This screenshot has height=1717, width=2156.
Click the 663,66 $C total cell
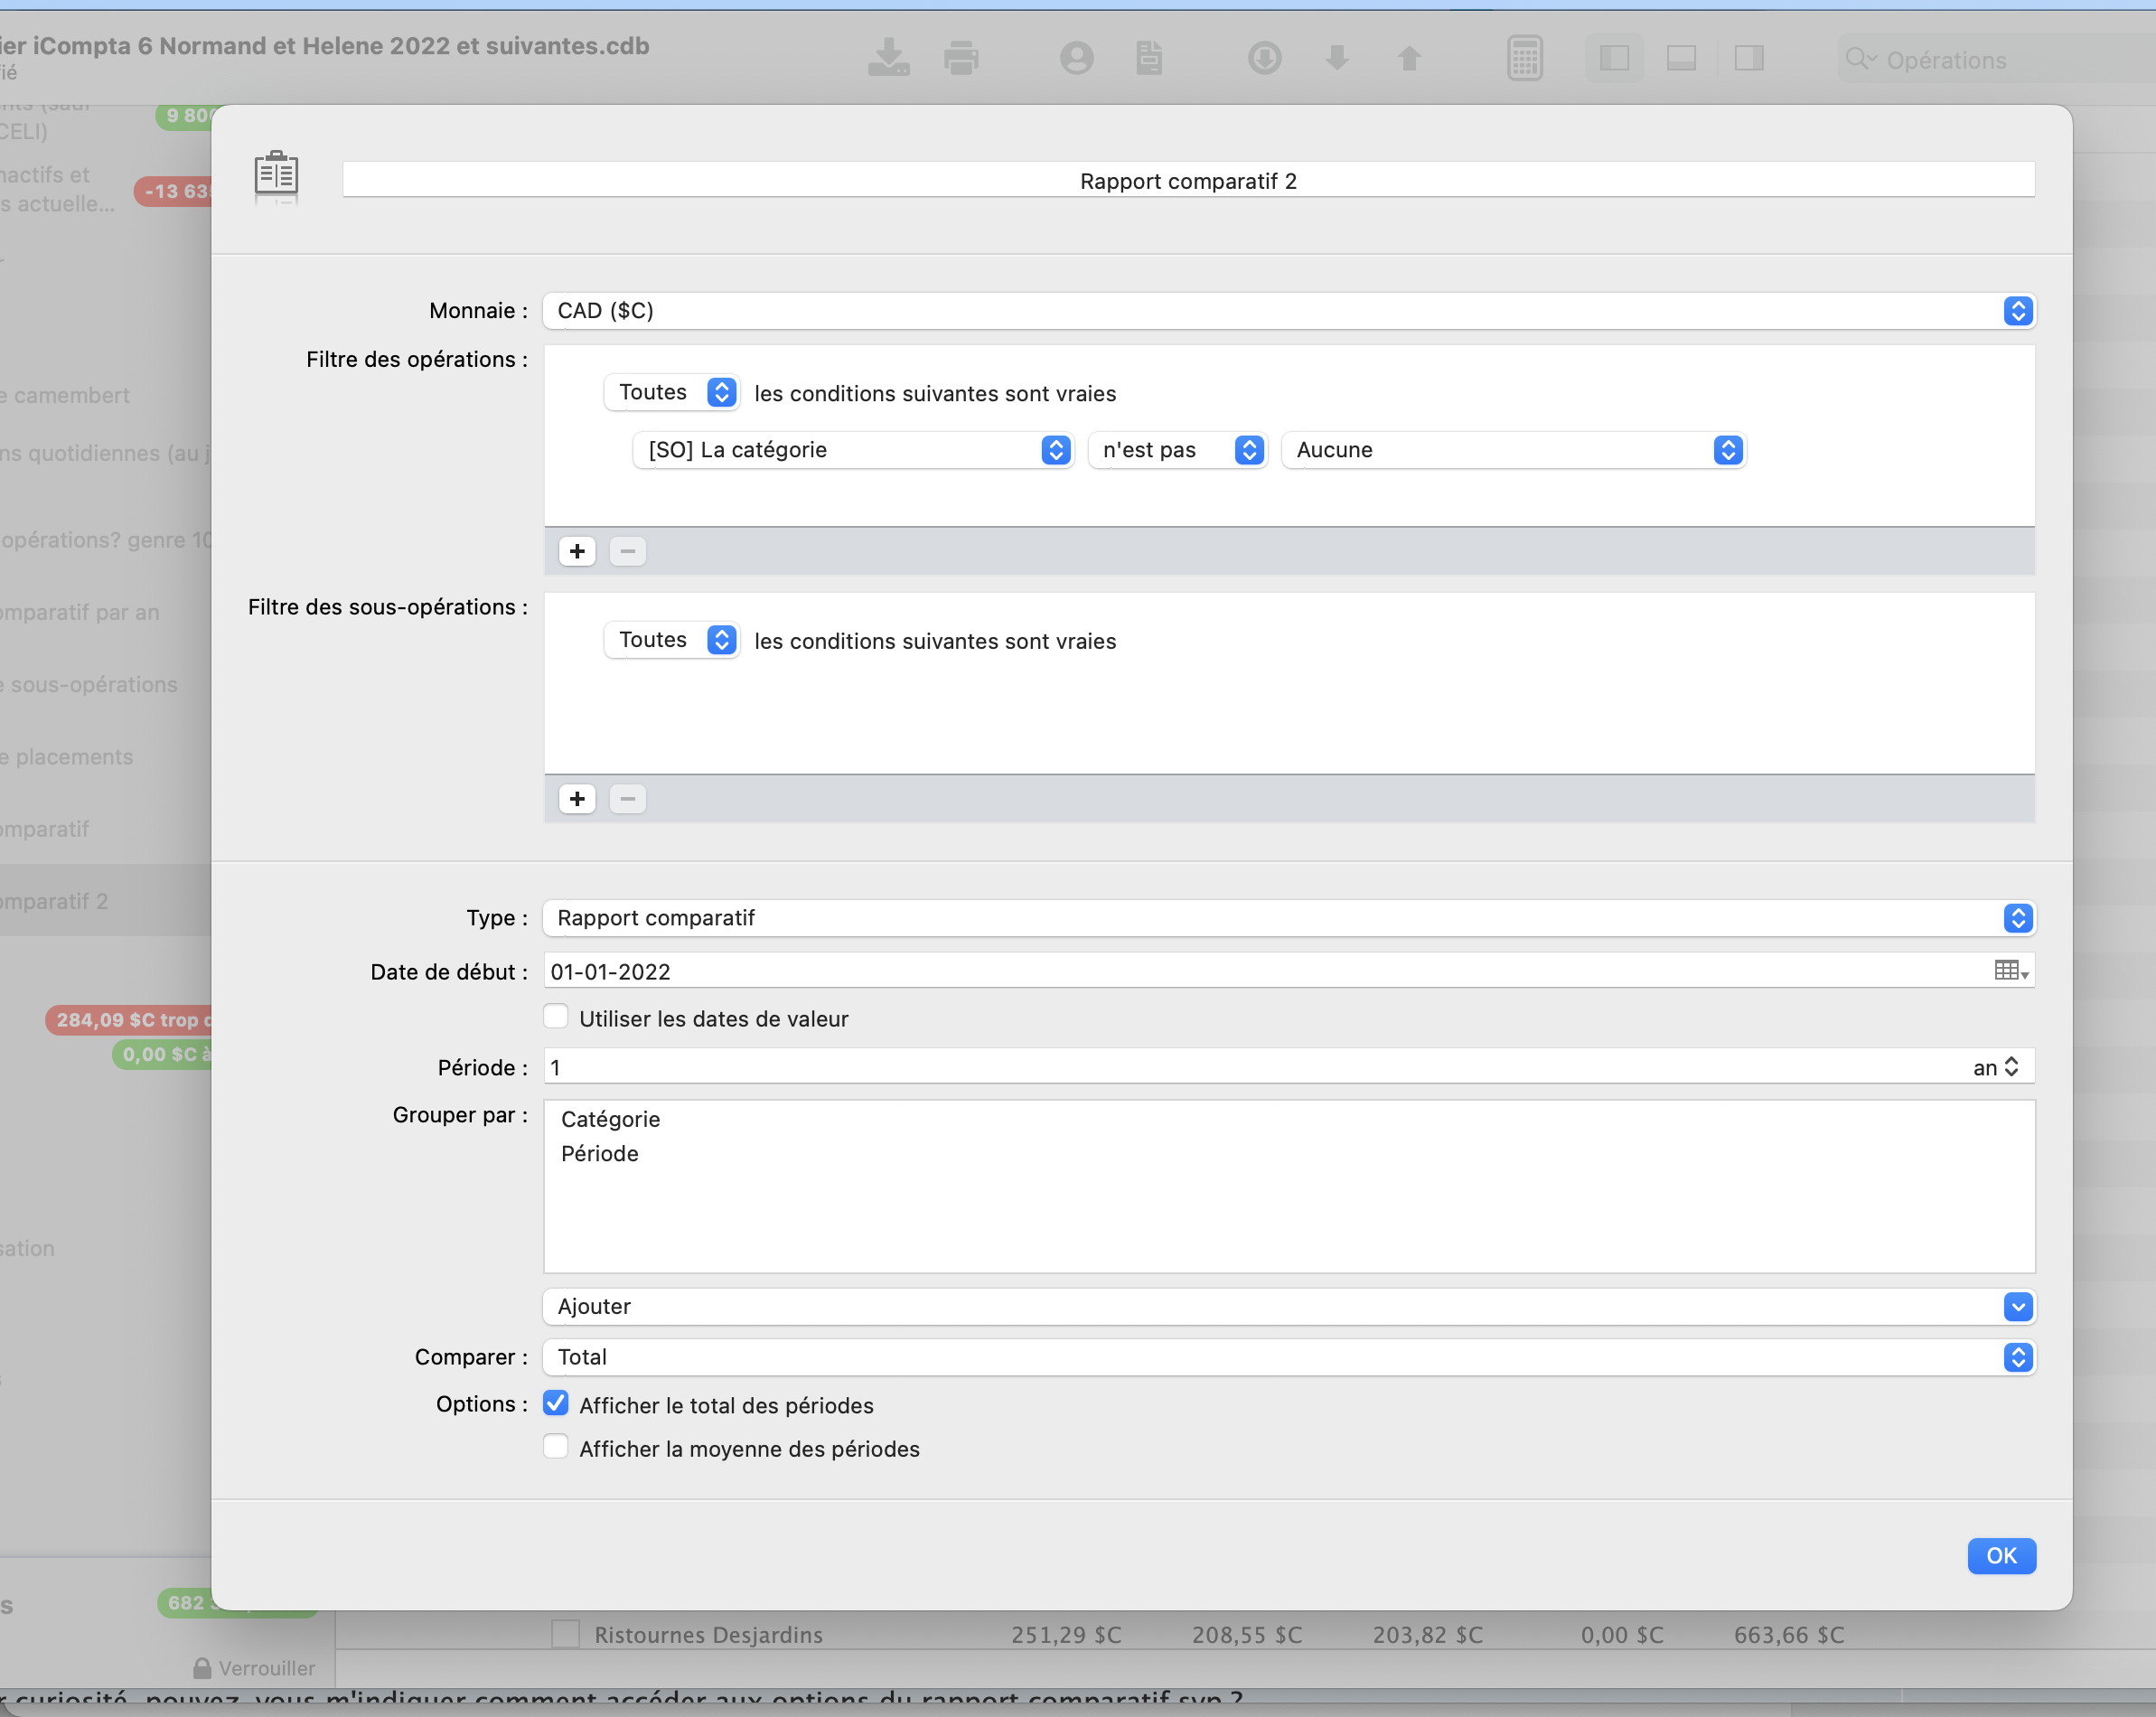[1789, 1635]
